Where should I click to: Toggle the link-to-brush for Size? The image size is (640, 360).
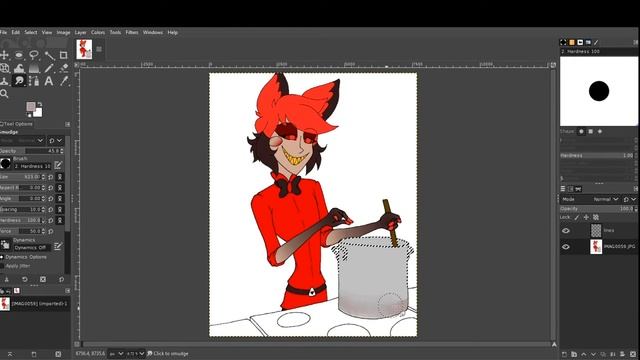click(60, 177)
